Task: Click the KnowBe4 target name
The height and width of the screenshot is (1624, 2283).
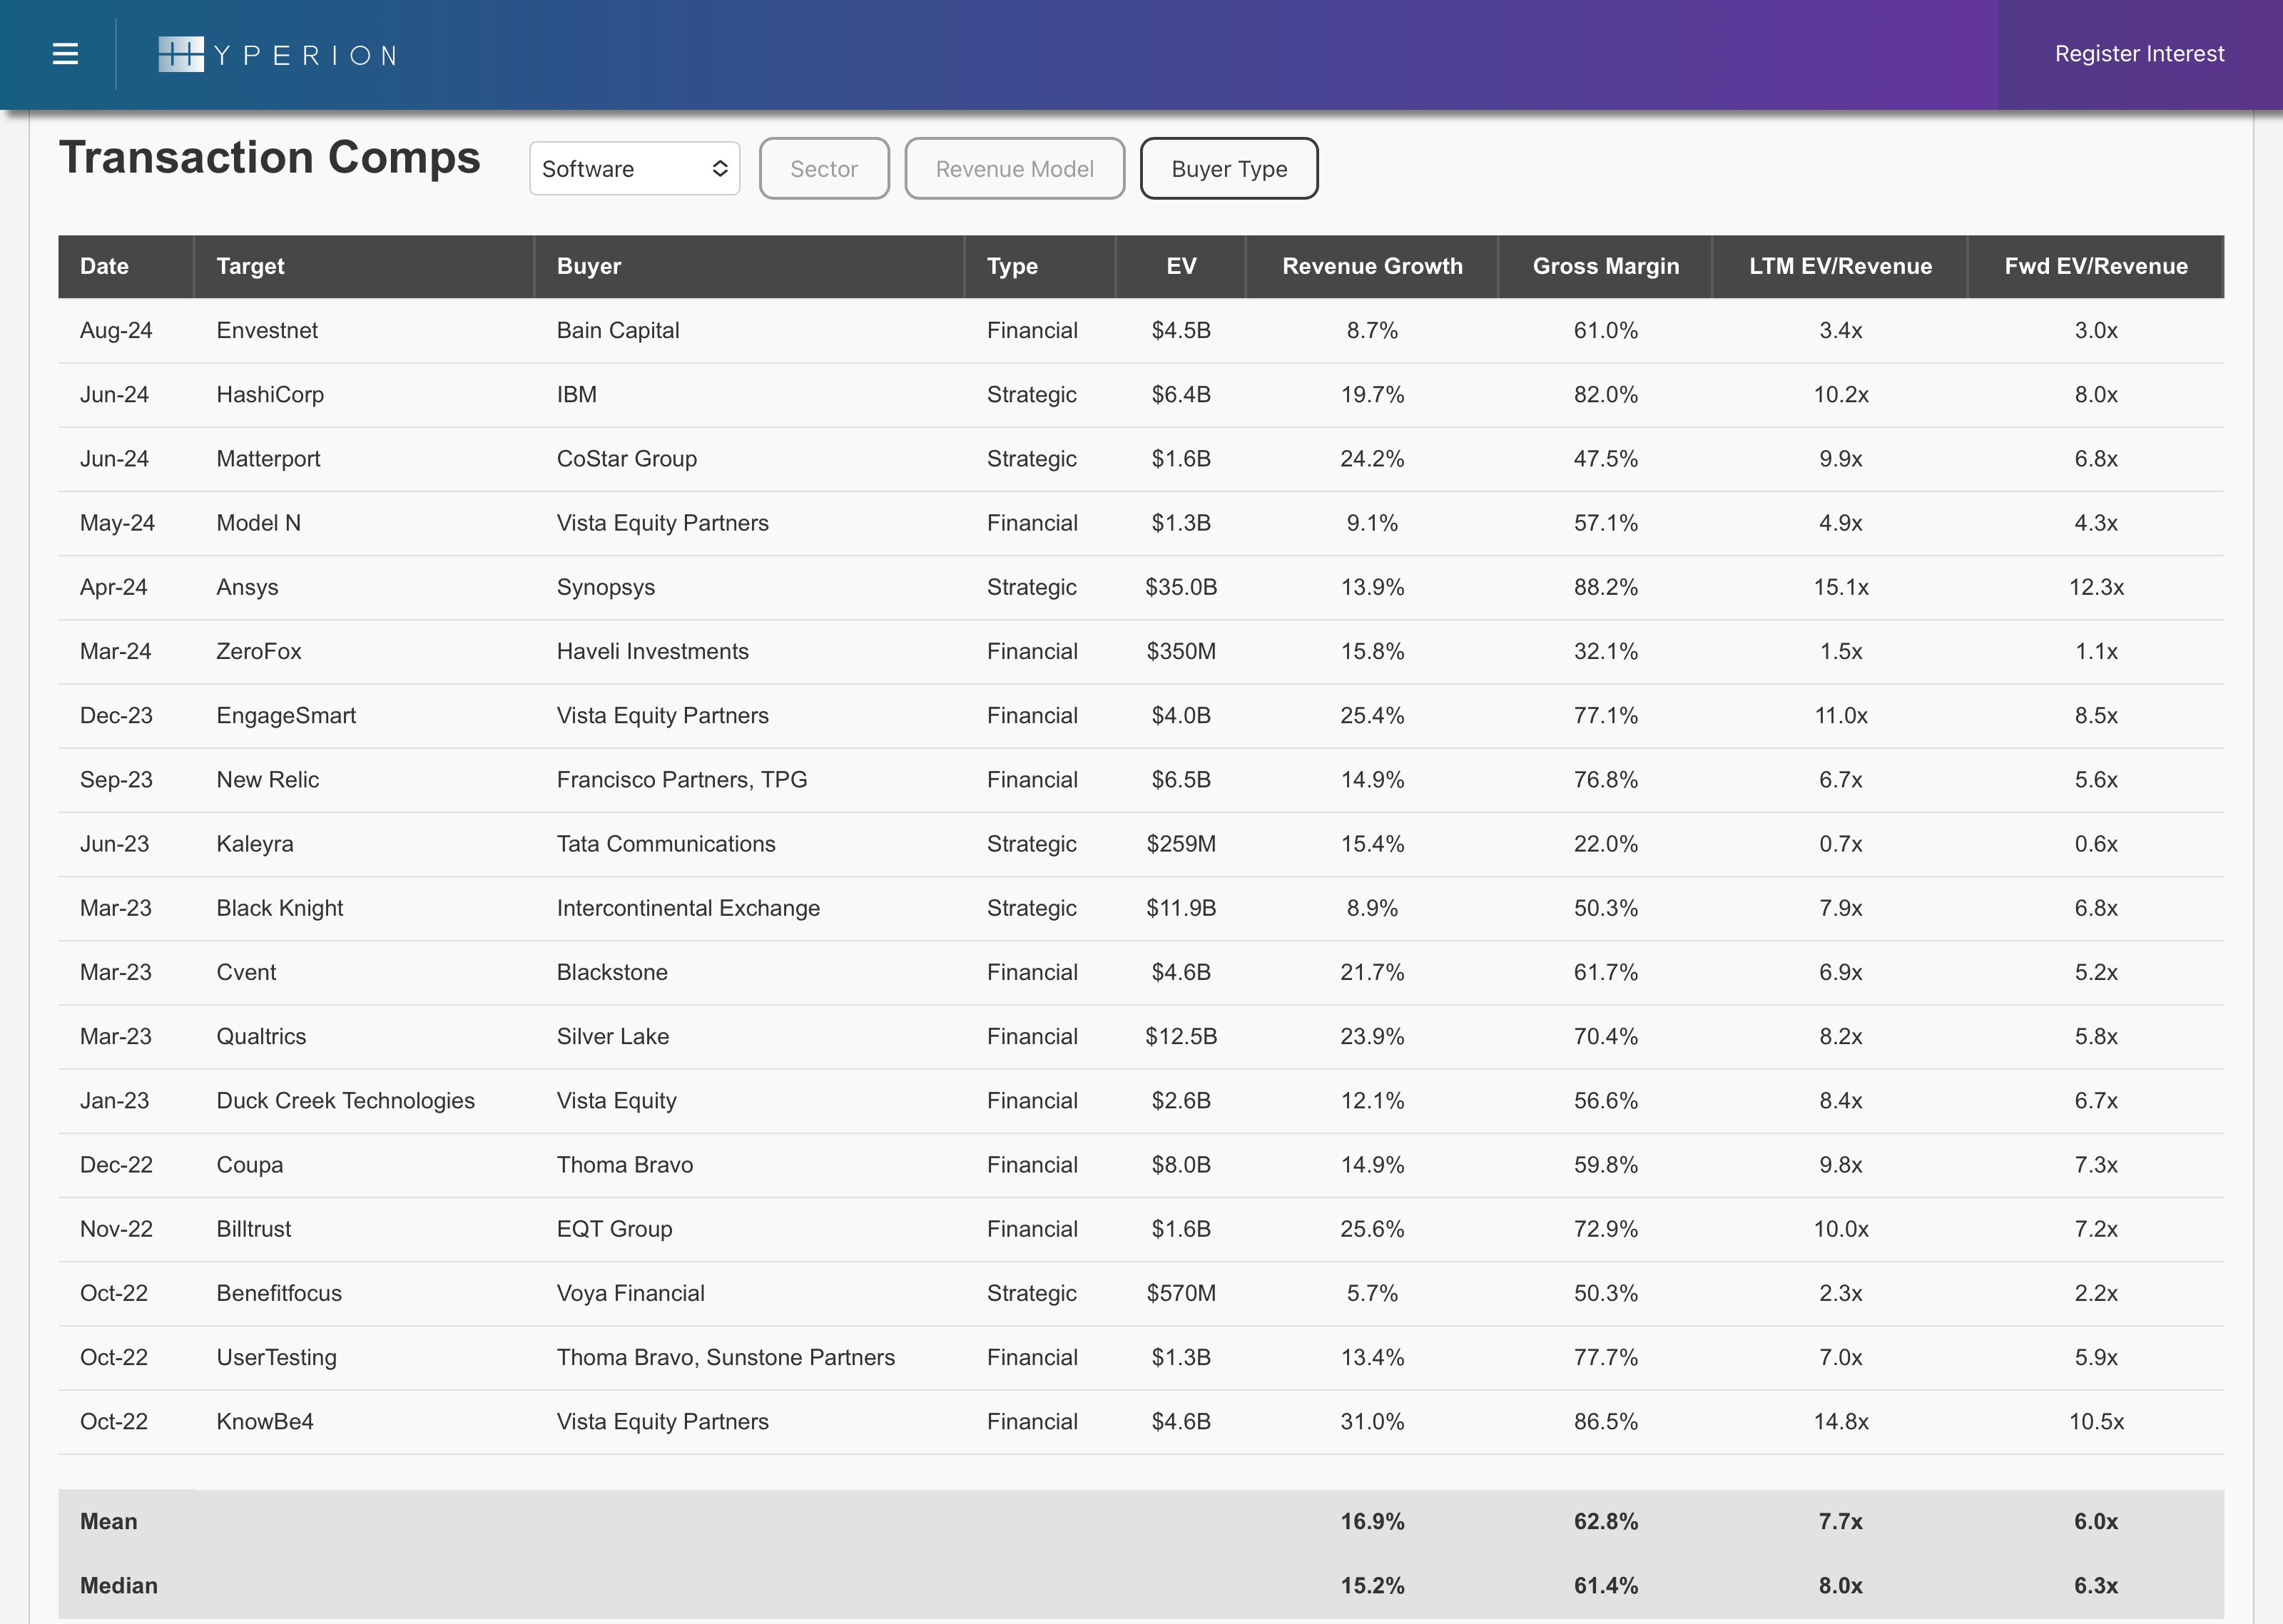Action: (265, 1421)
